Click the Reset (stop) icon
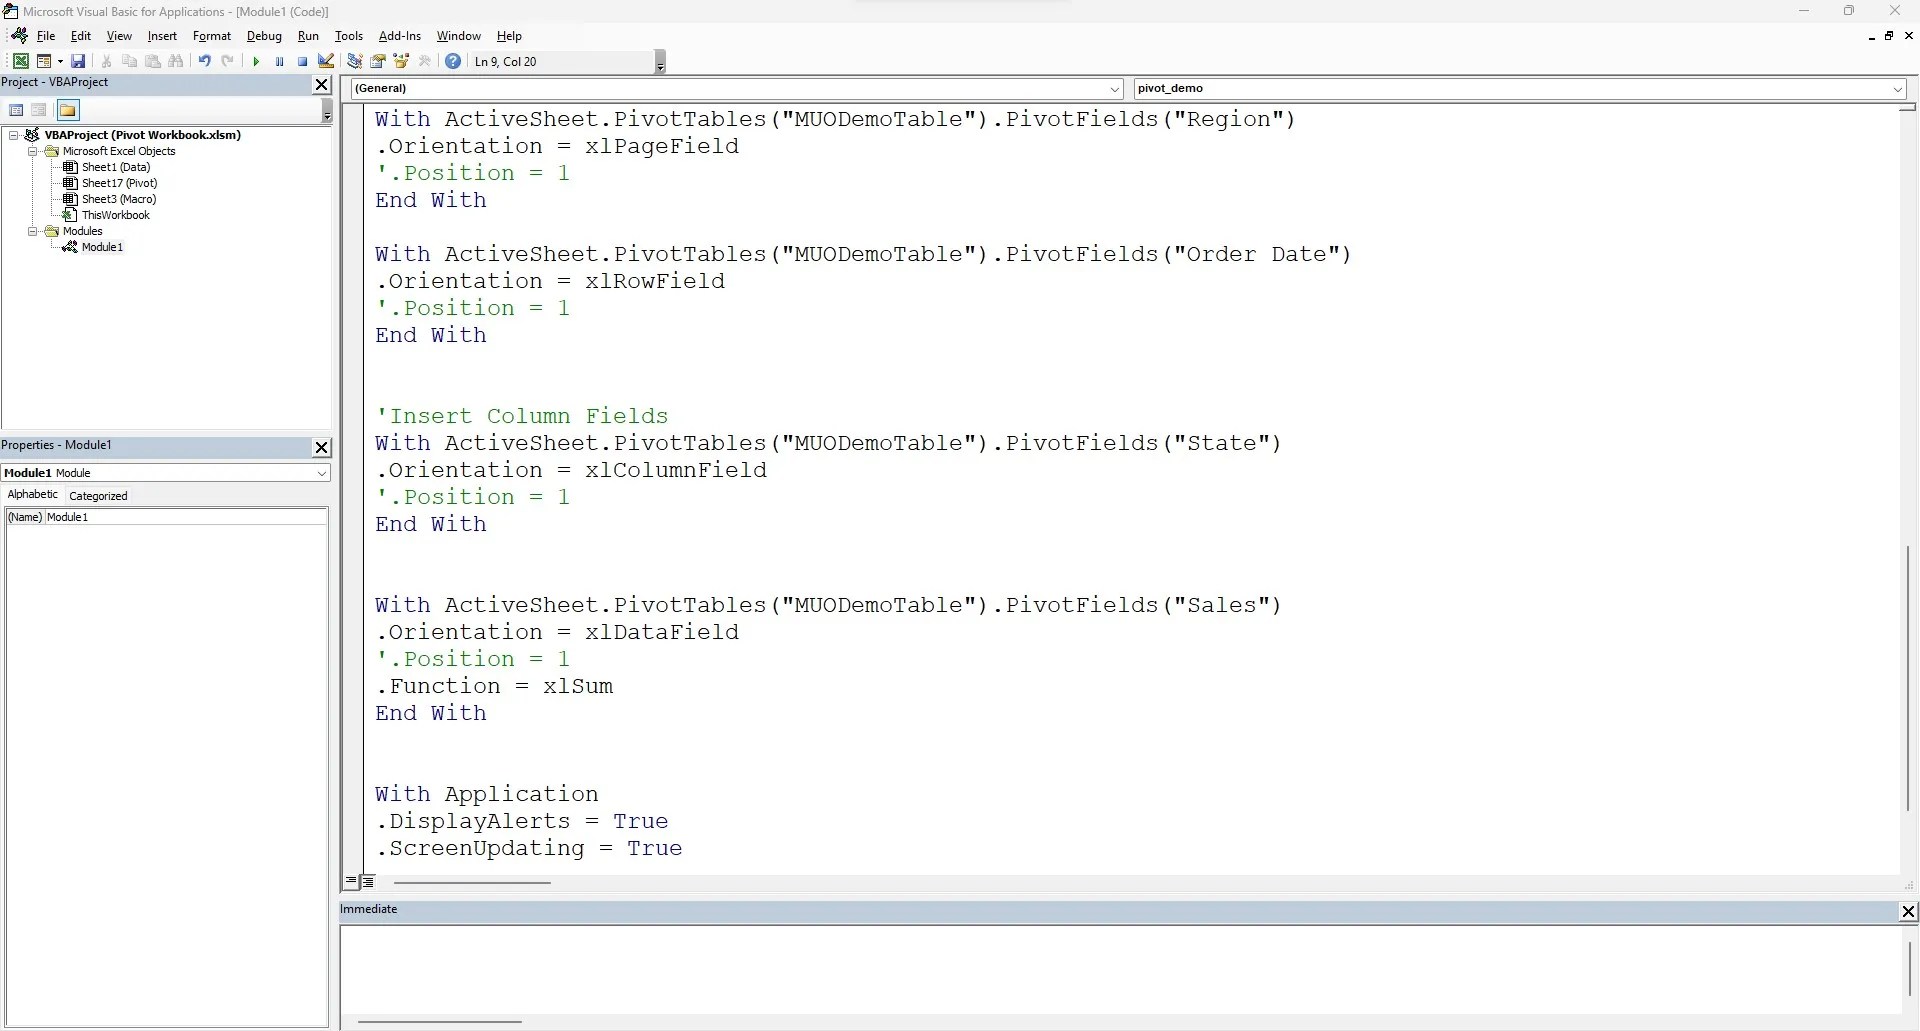1920x1031 pixels. point(302,61)
